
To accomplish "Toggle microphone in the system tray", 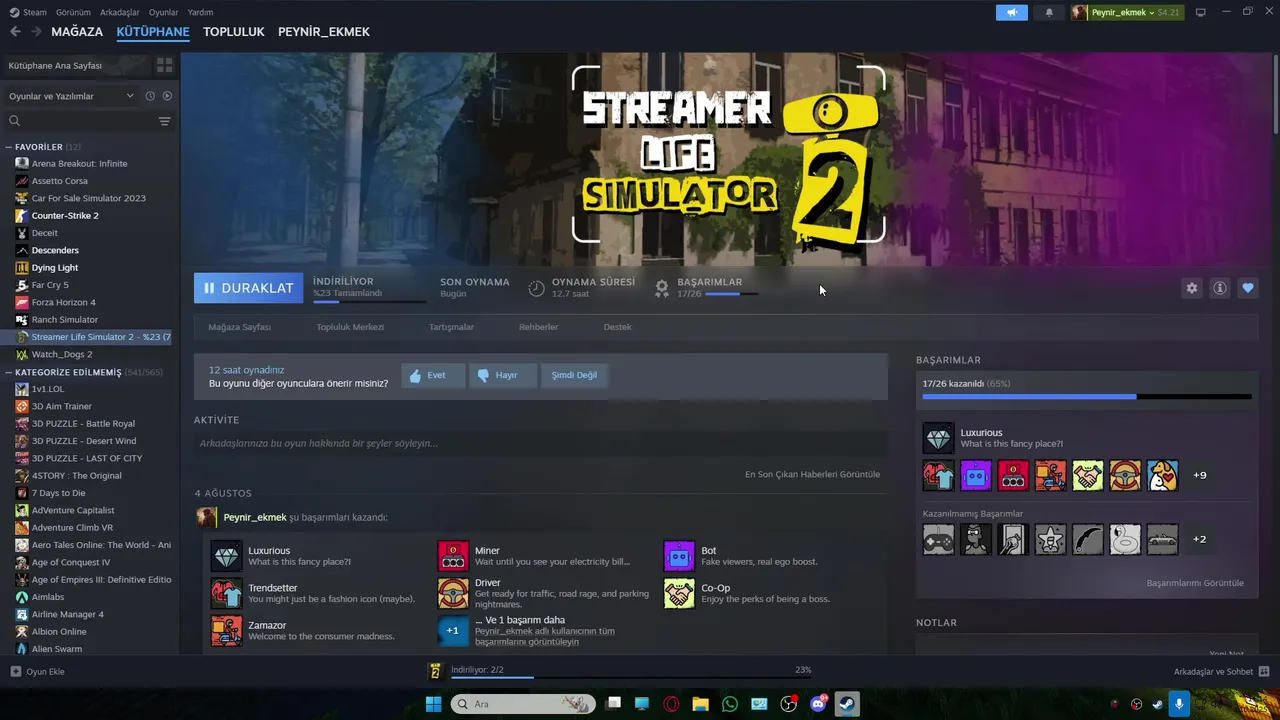I will click(x=1179, y=704).
